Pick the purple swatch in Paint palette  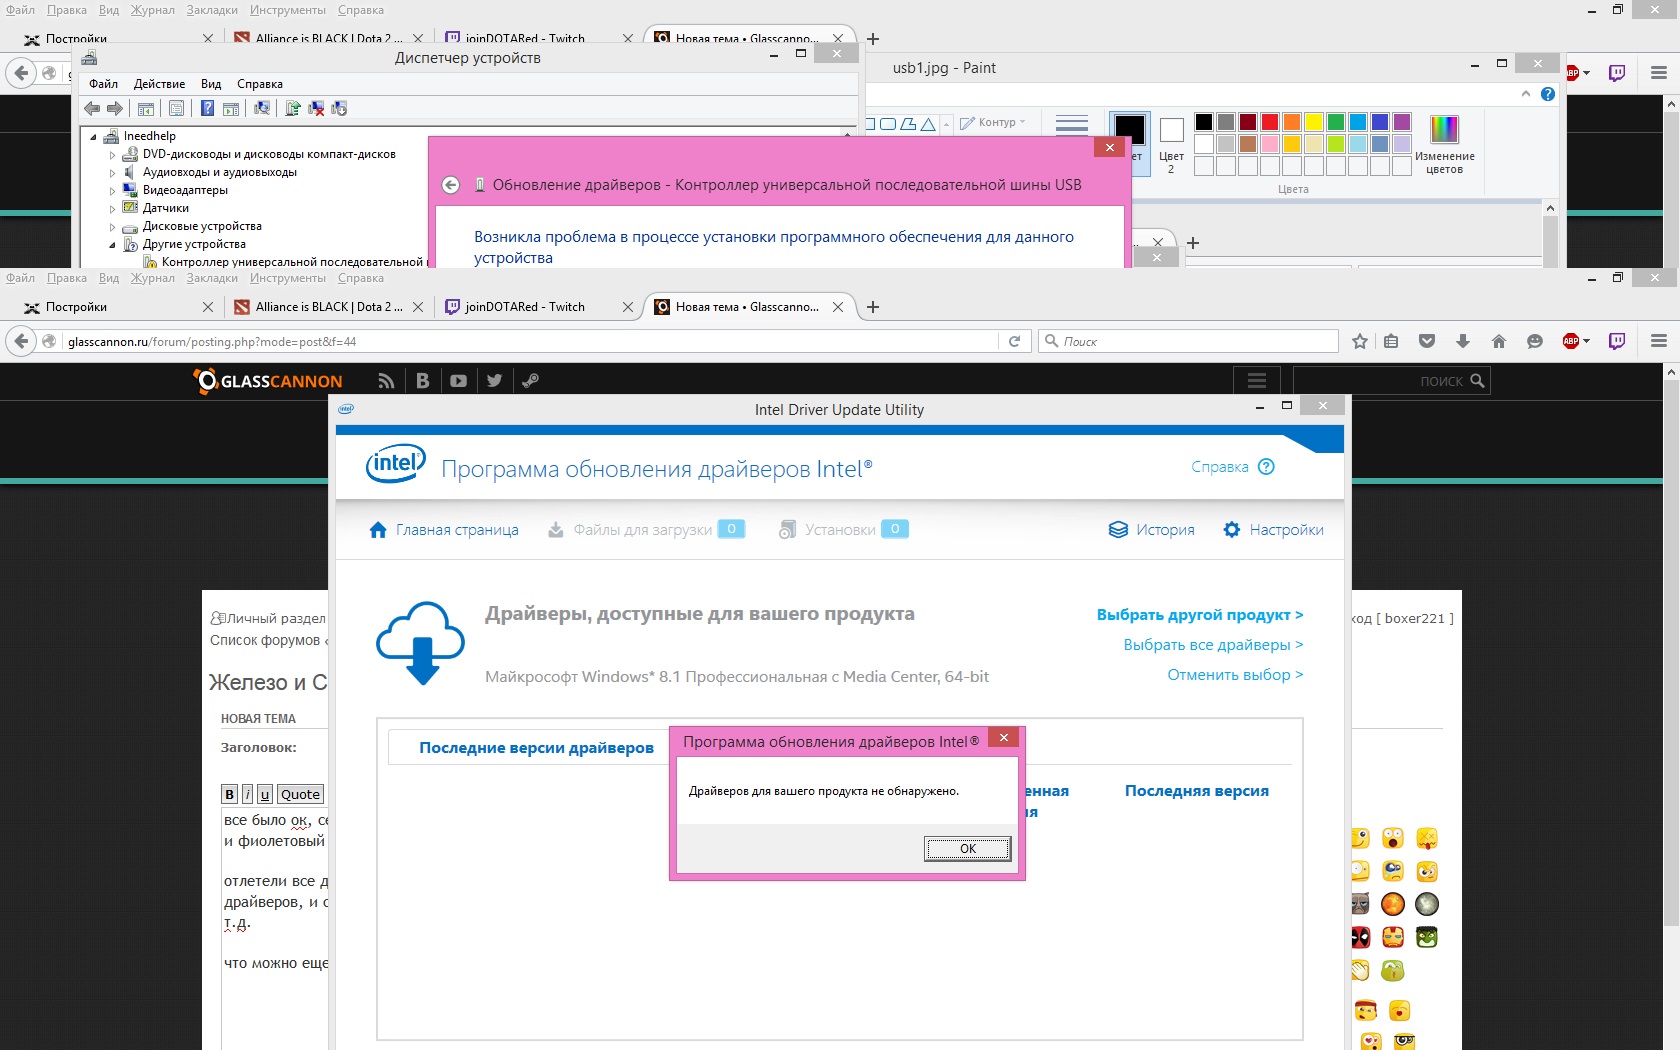[1402, 122]
